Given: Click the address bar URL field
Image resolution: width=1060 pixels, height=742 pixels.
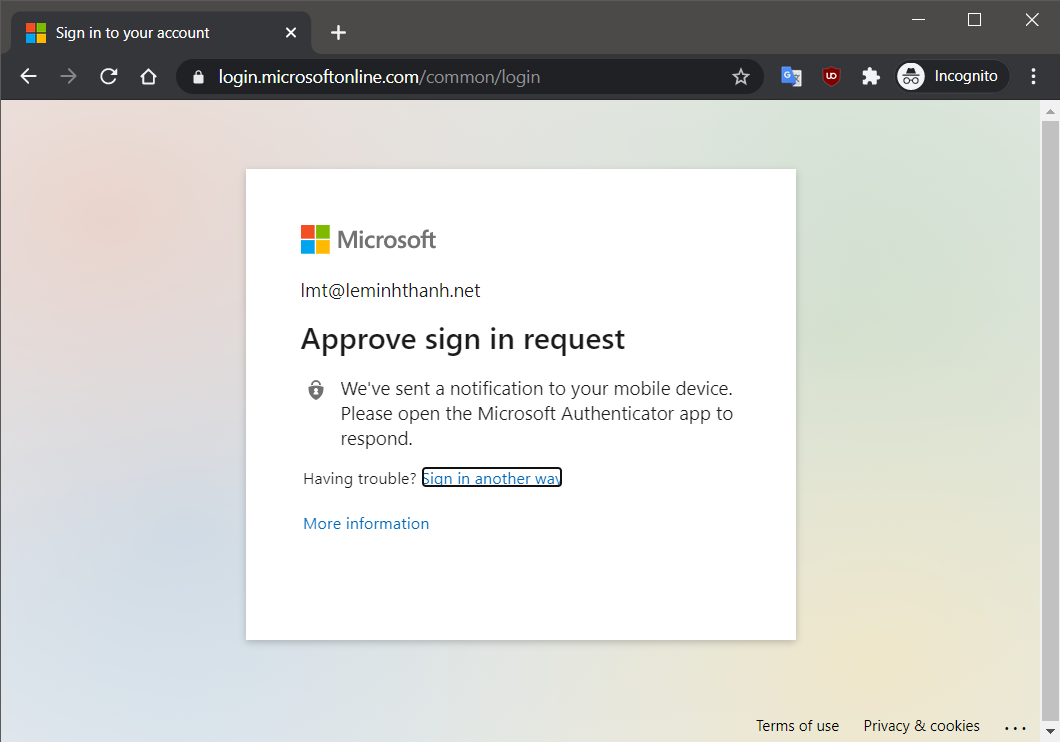Looking at the screenshot, I should pos(469,77).
